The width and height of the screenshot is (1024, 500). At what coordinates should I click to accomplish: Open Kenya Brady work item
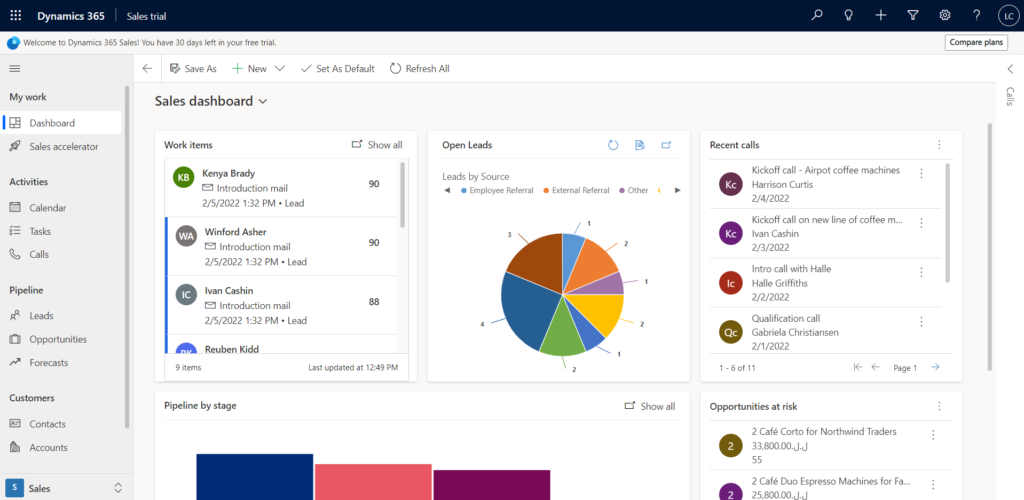click(x=281, y=188)
